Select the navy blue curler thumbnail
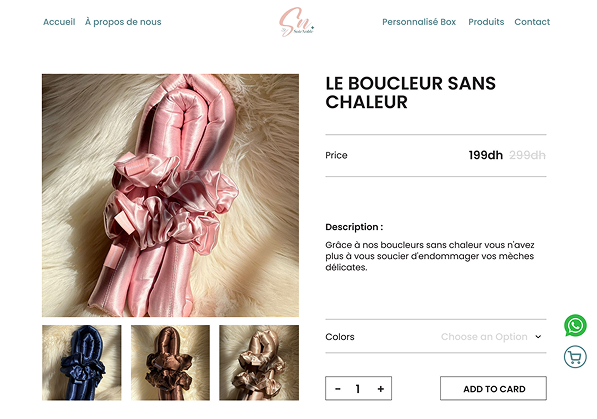Screen dimensions: 597x419 point(81,363)
